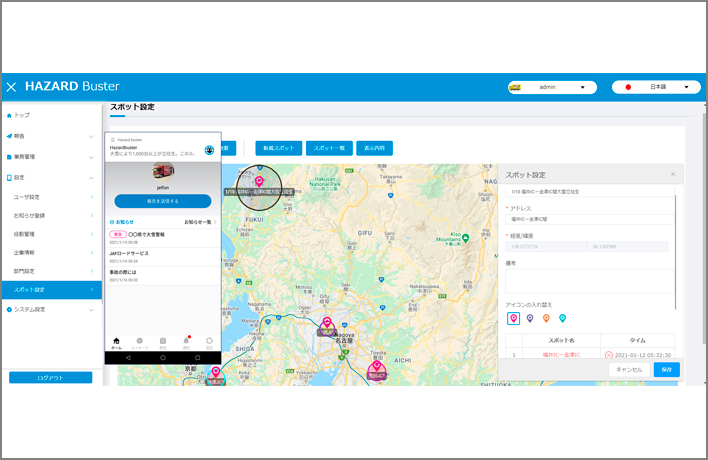Viewport: 708px width, 460px height.
Task: Expand the システム設定 sidebar section
Action: coord(51,309)
